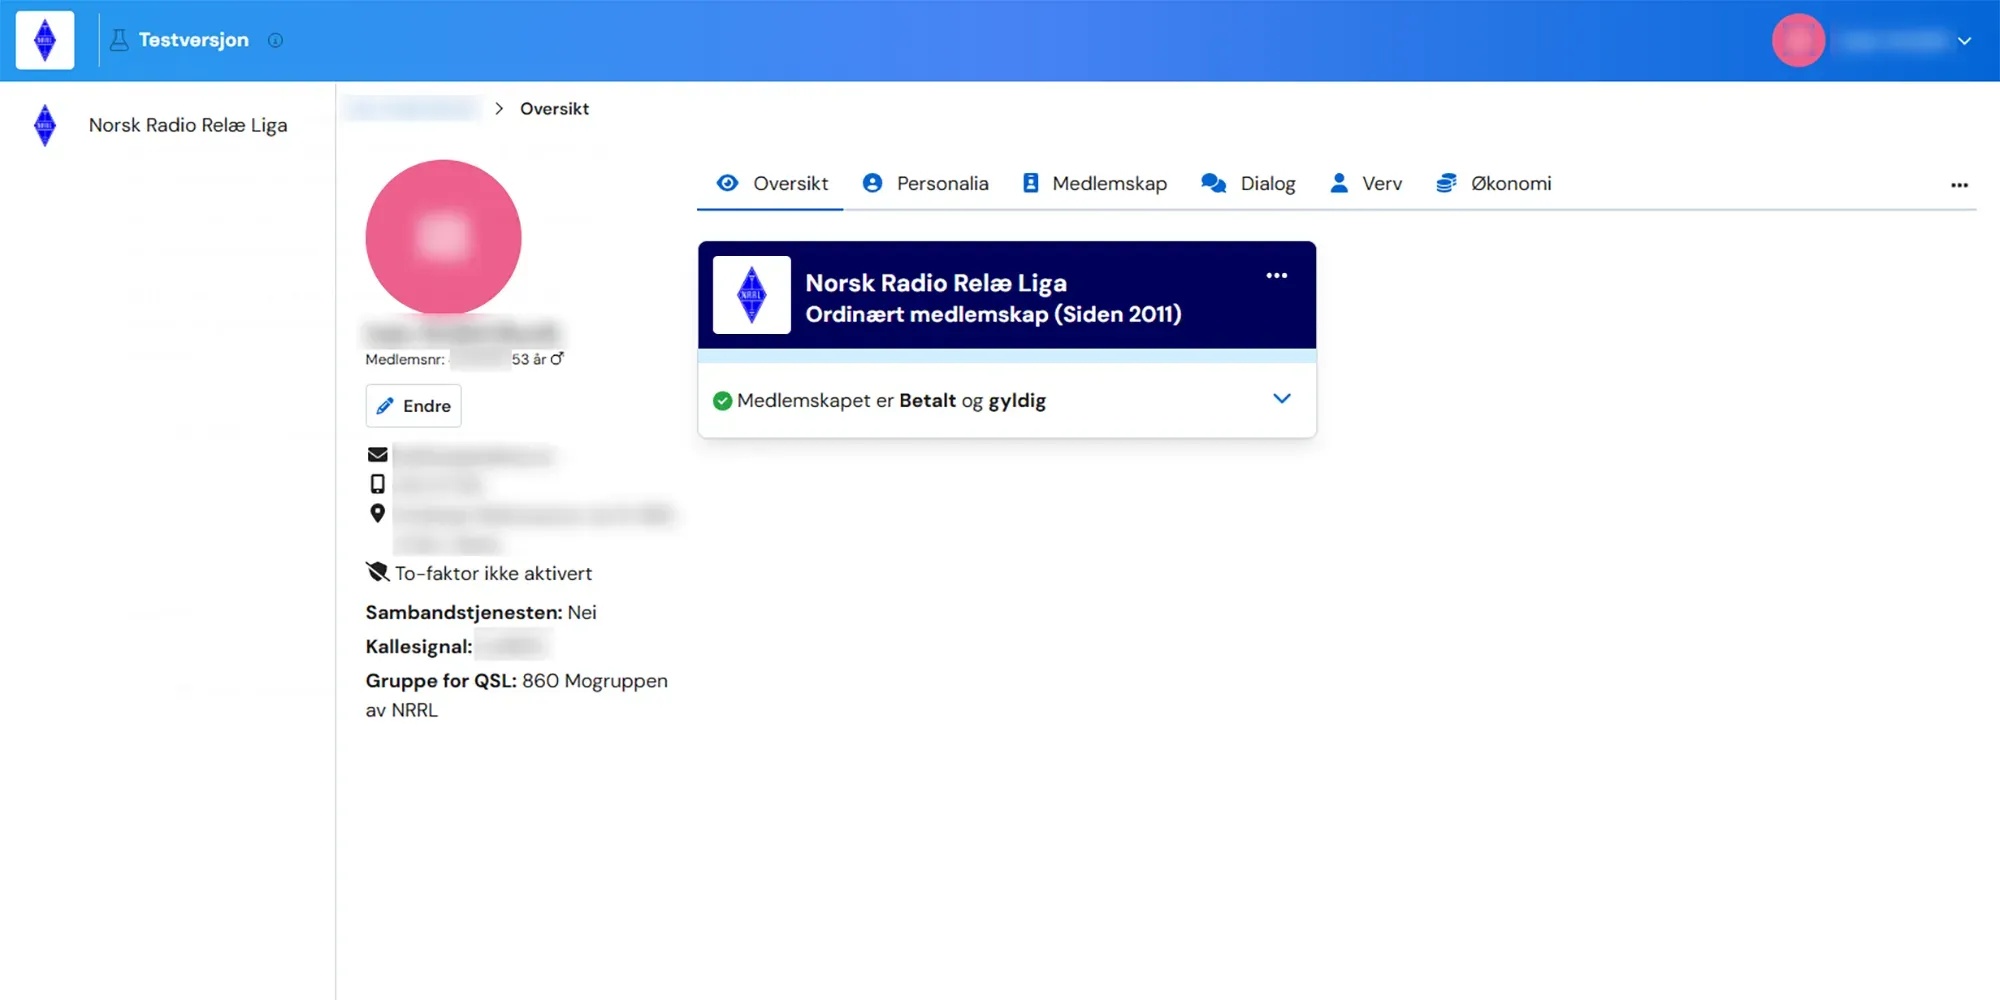Expand the user account dropdown chevron

(x=1964, y=41)
